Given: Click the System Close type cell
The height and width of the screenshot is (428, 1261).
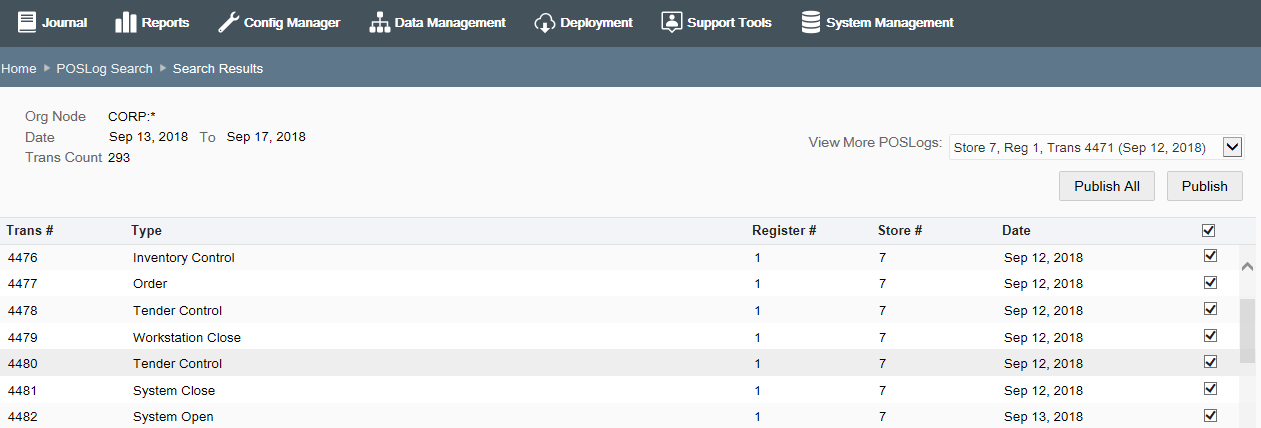Looking at the screenshot, I should (x=174, y=390).
